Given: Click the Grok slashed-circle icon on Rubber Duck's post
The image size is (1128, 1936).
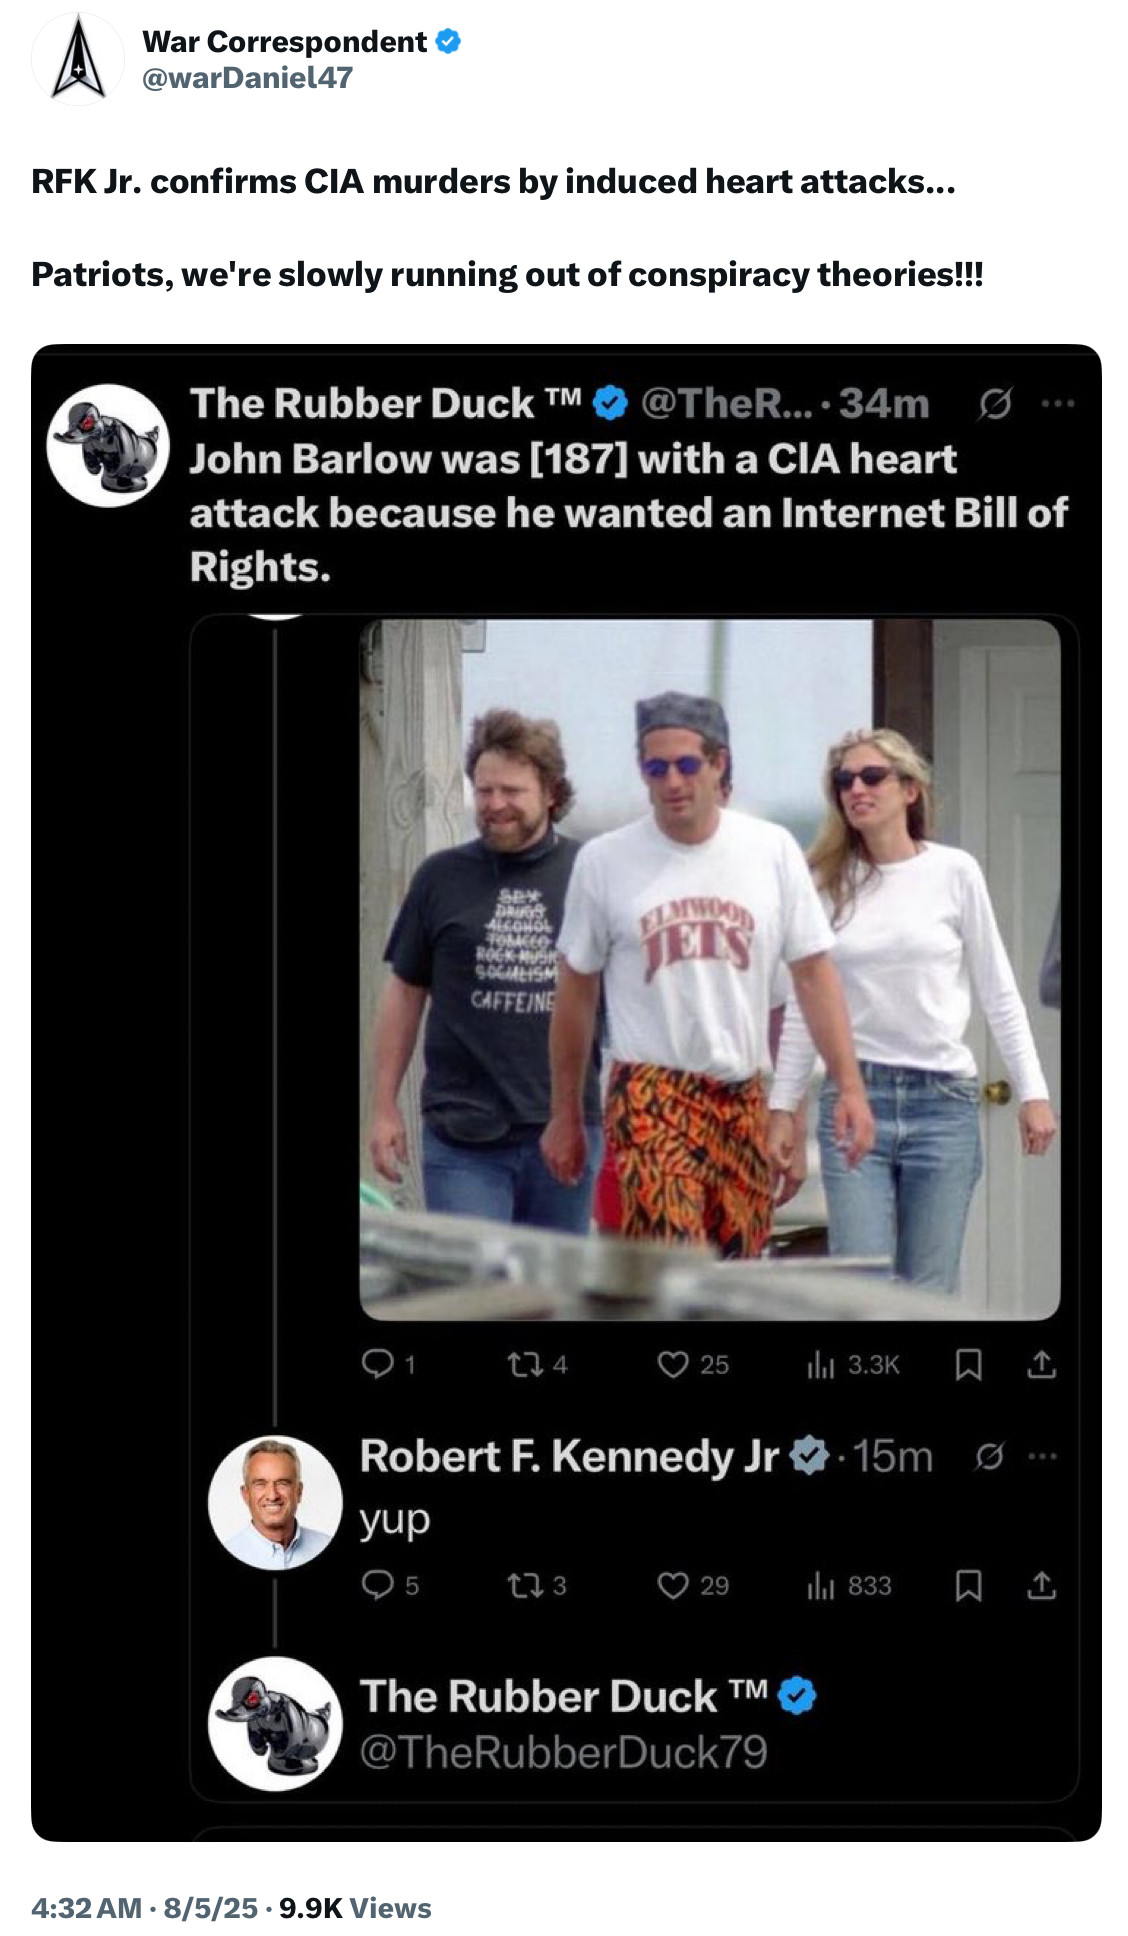Looking at the screenshot, I should click(x=995, y=404).
